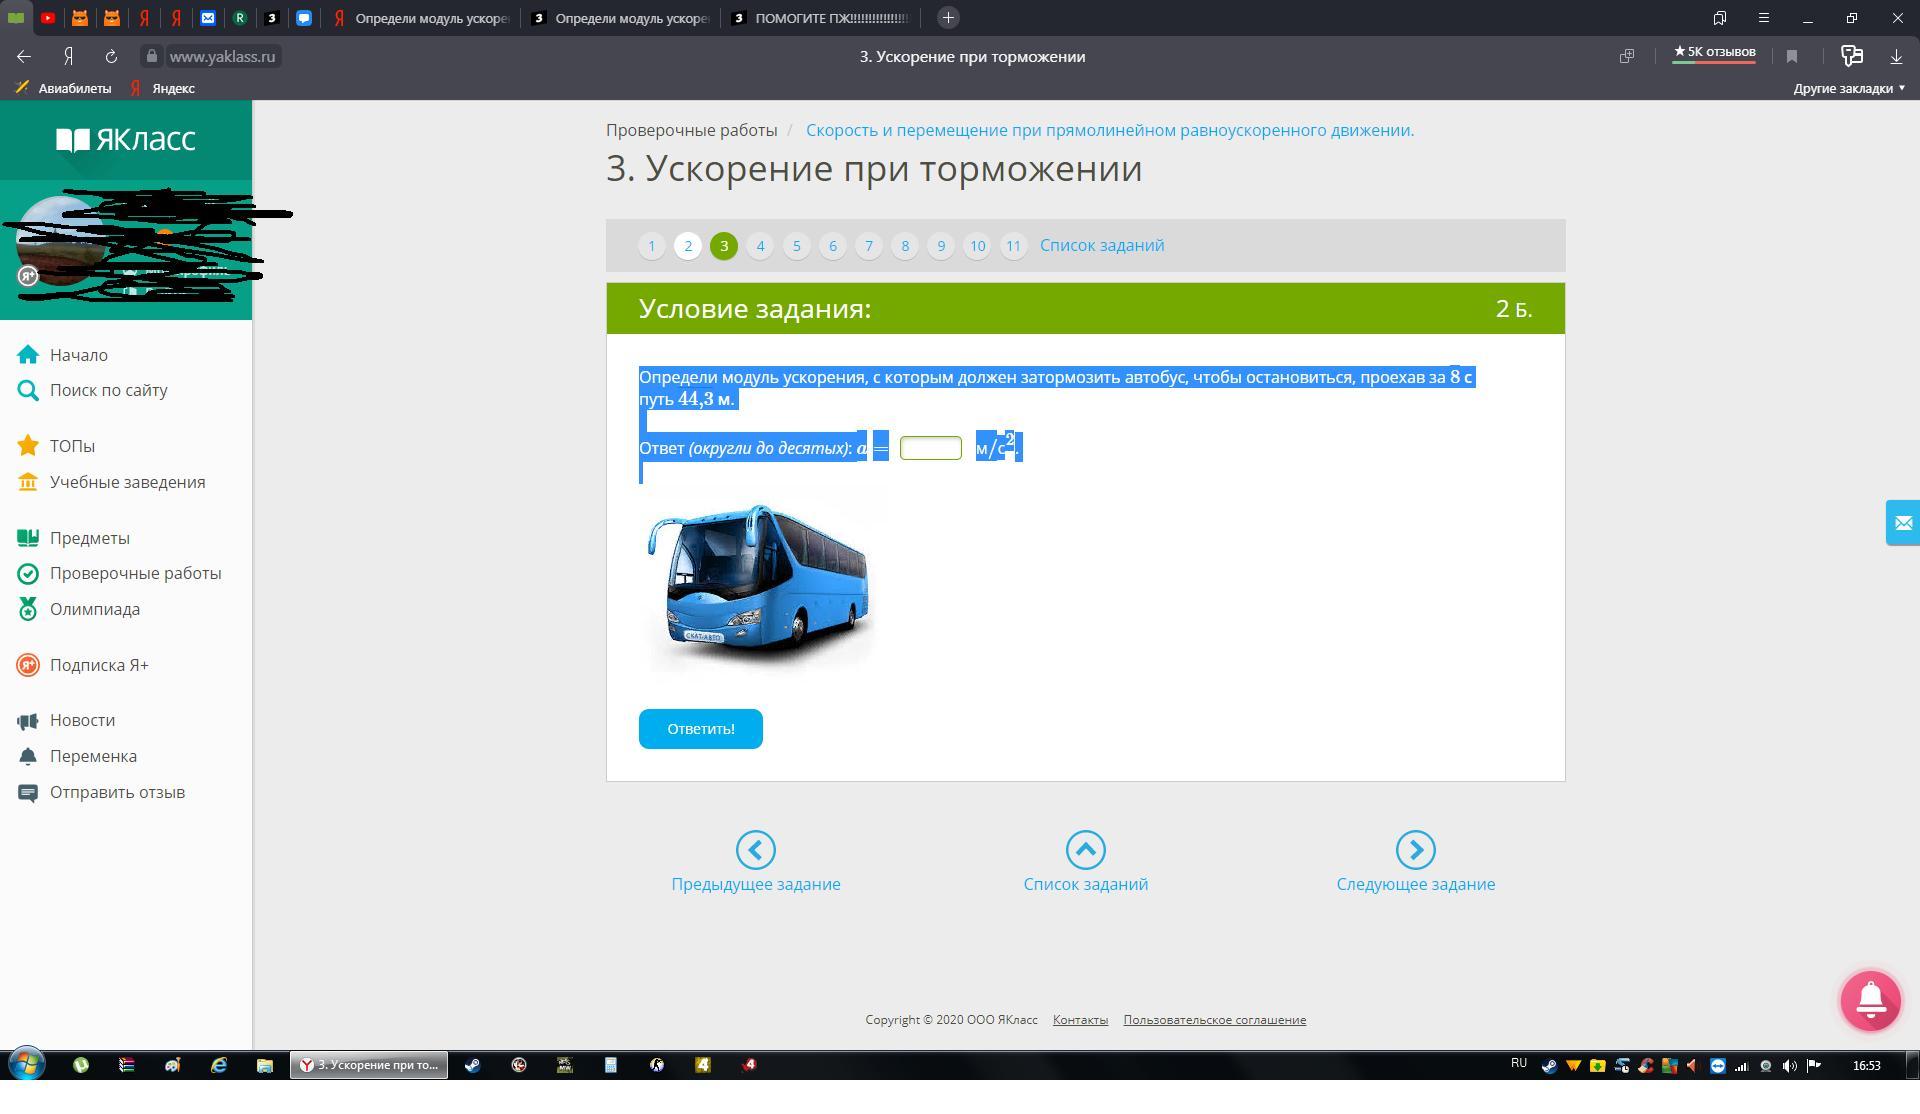1920x1114 pixels.
Task: Click the pink notification bell icon
Action: [1870, 999]
